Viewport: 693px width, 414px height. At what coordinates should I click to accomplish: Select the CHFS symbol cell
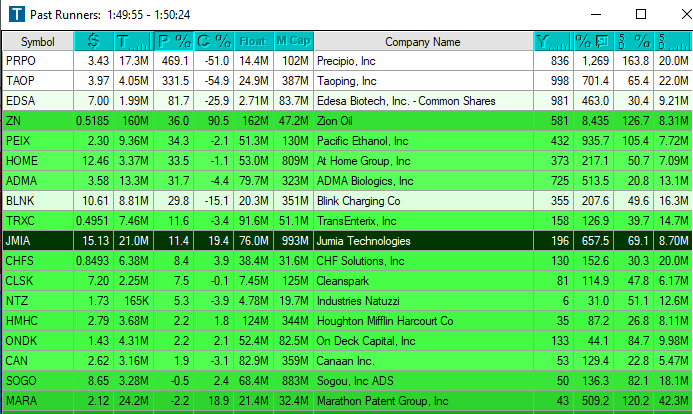38,261
